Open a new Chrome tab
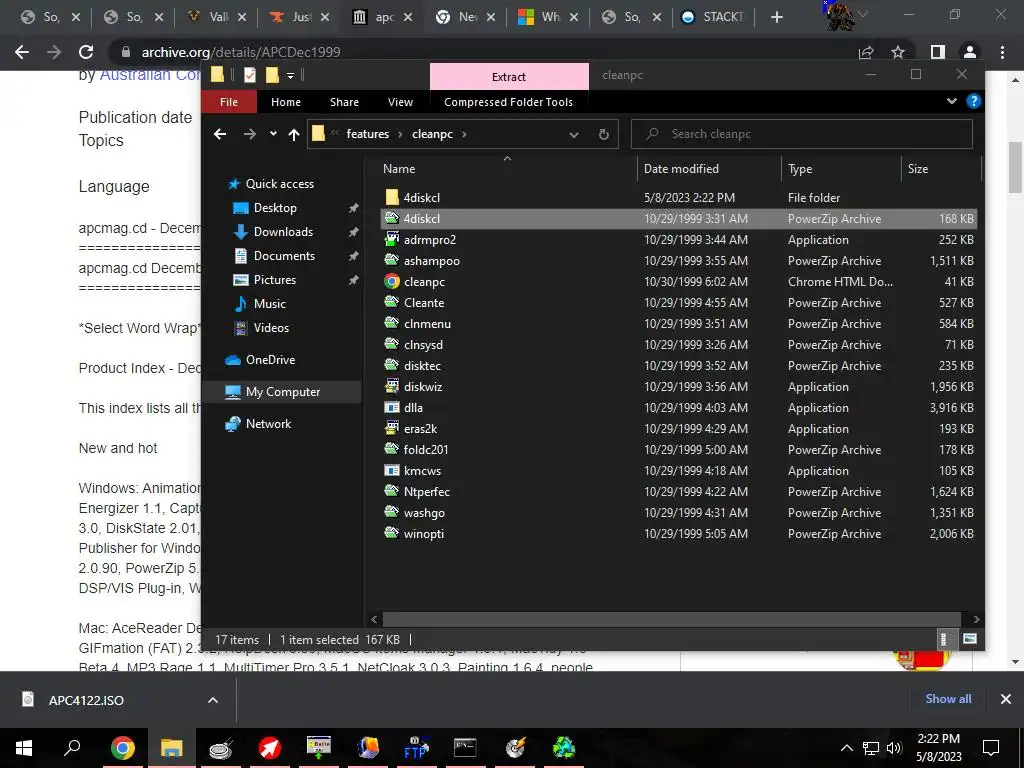Image resolution: width=1024 pixels, height=768 pixels. click(x=776, y=17)
